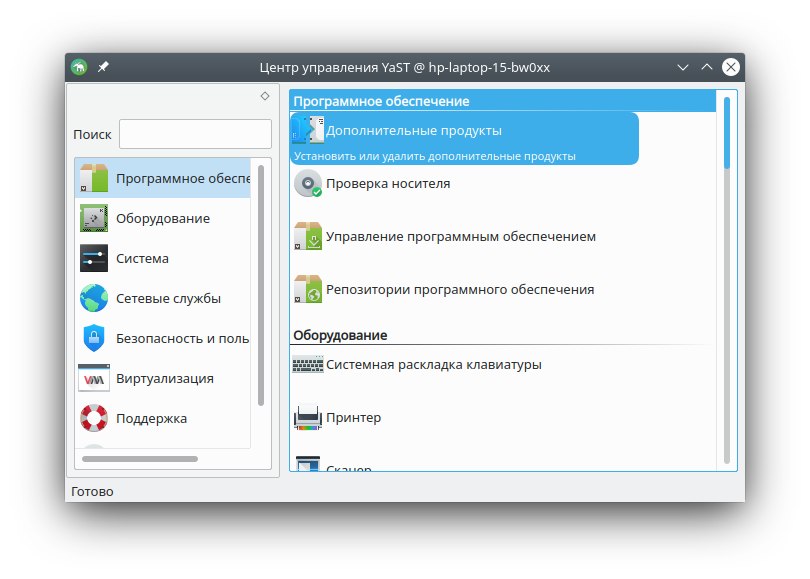
Task: Click the Виртуализация VM icon
Action: click(94, 378)
